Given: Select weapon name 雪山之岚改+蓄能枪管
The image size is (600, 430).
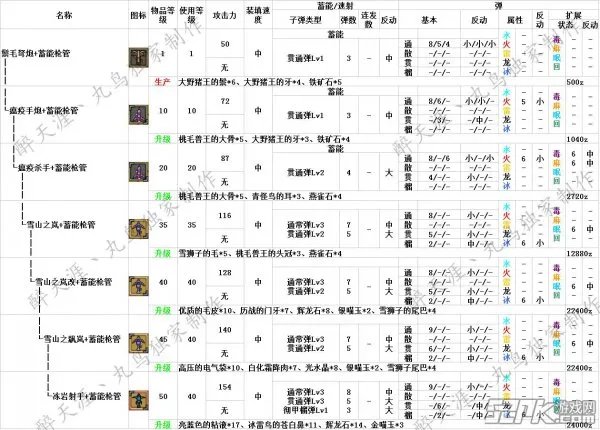Looking at the screenshot, I should (73, 282).
